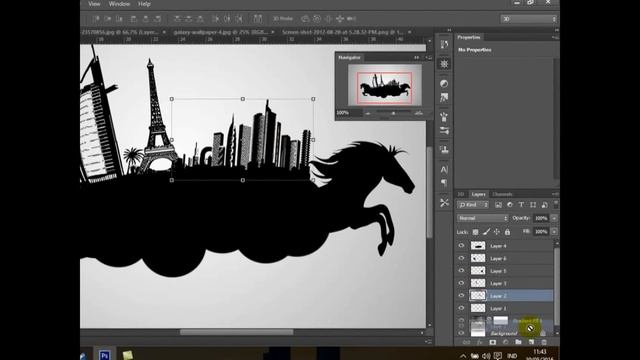Click Create new group folder icon
Image resolution: width=640 pixels, height=360 pixels.
point(518,342)
